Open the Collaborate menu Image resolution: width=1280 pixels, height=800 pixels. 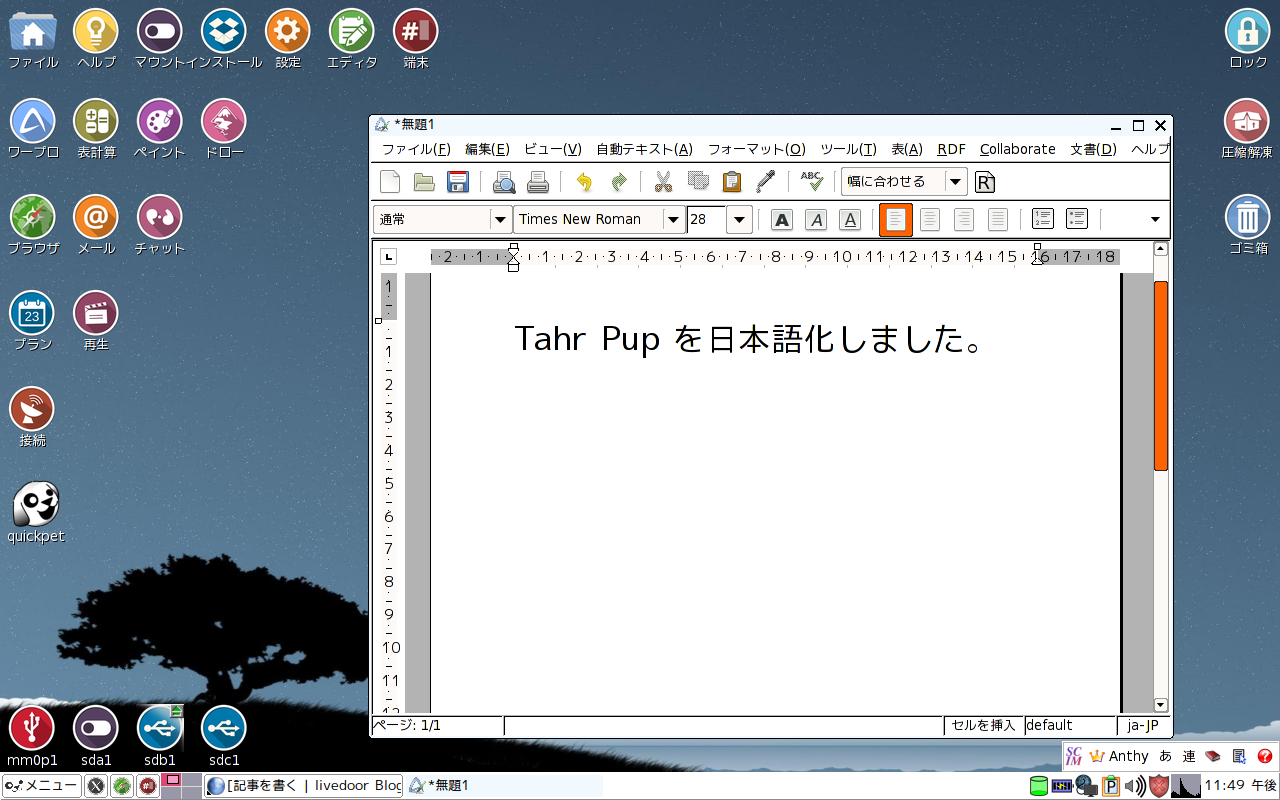tap(1017, 149)
